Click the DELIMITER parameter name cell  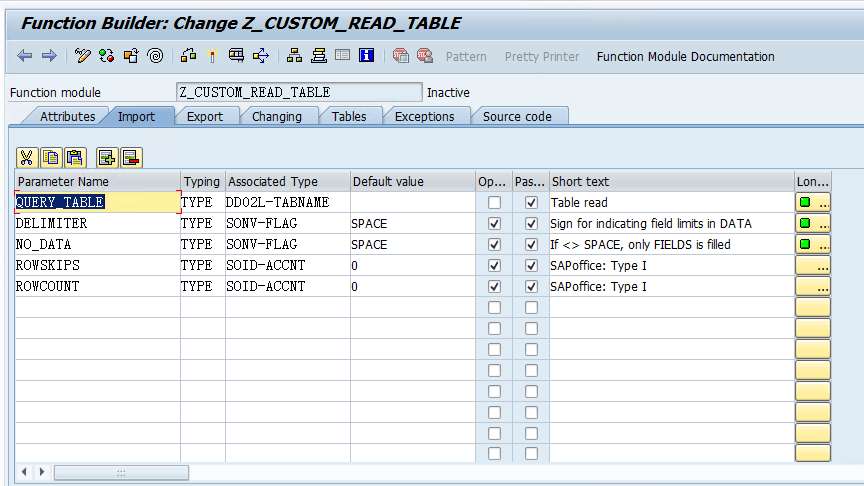98,223
